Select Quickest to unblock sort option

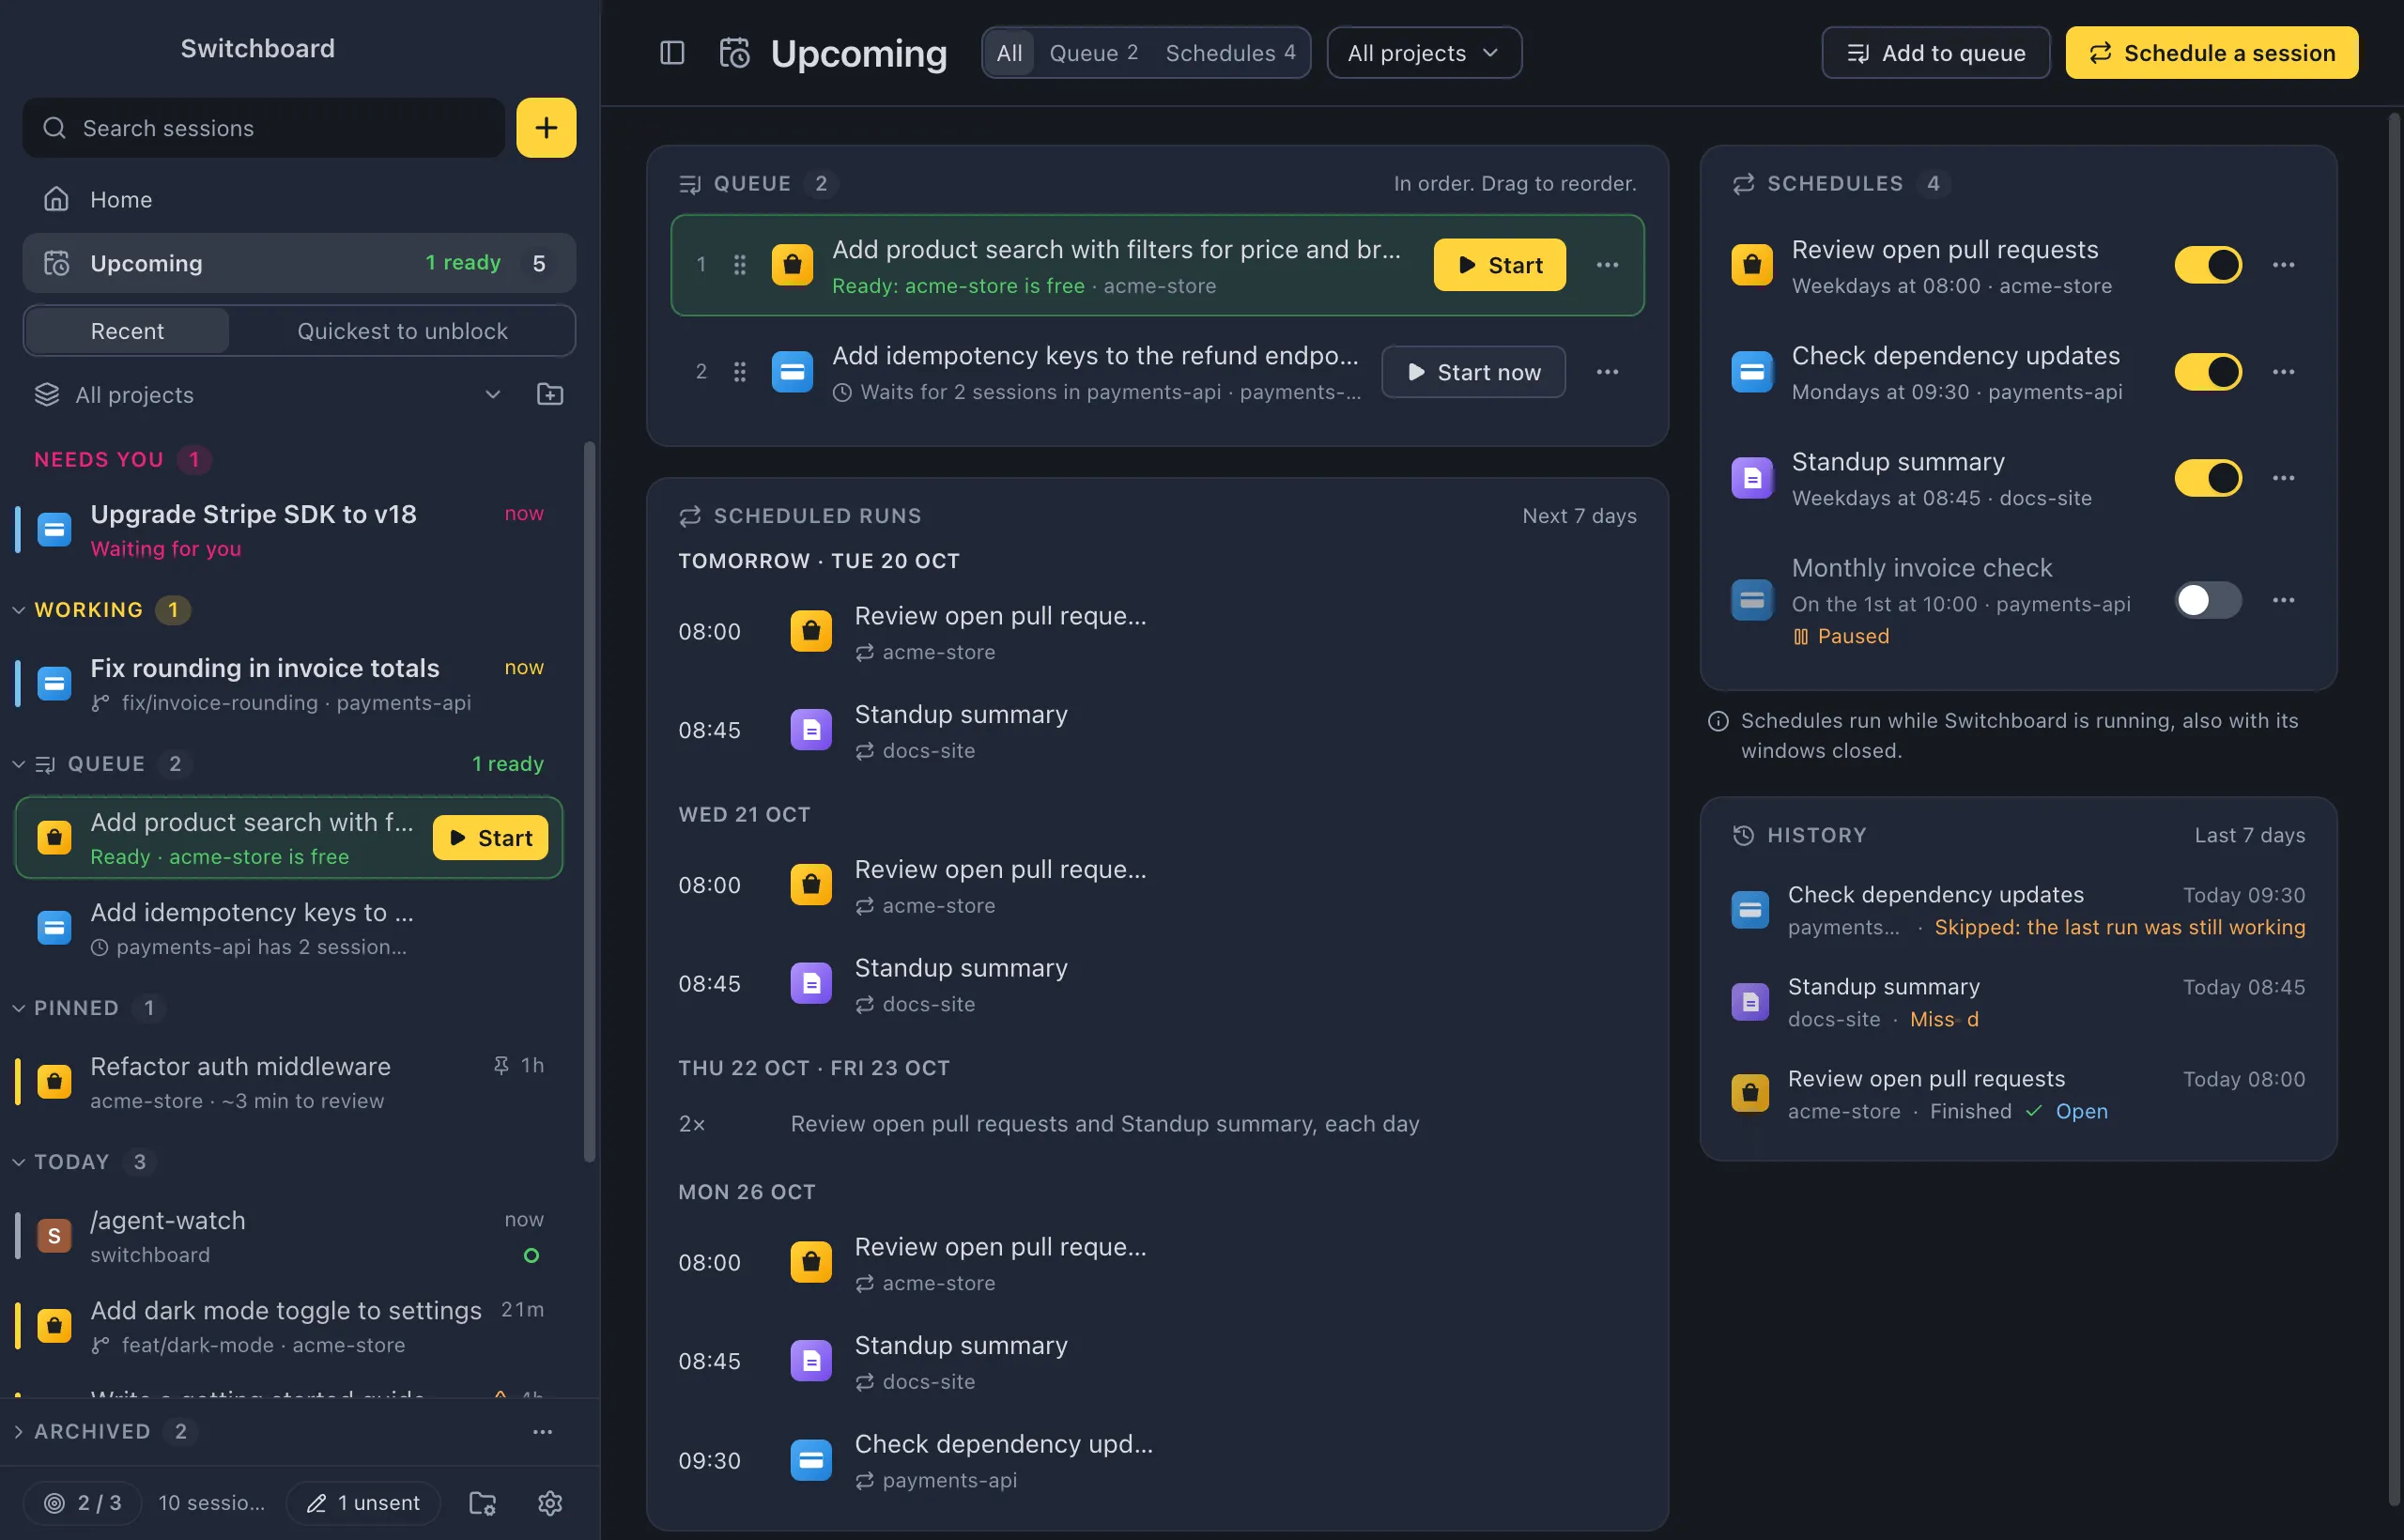(402, 331)
